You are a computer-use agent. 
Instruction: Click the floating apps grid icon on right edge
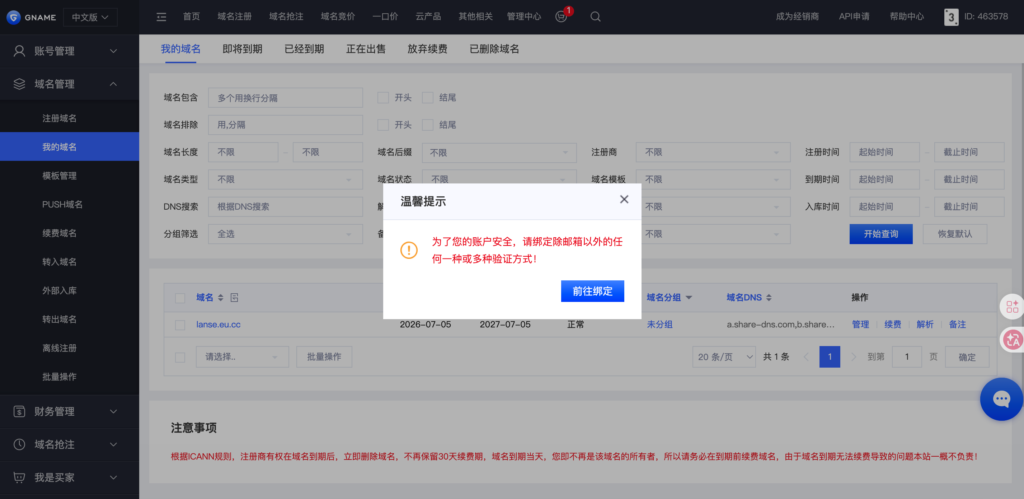click(x=1013, y=307)
